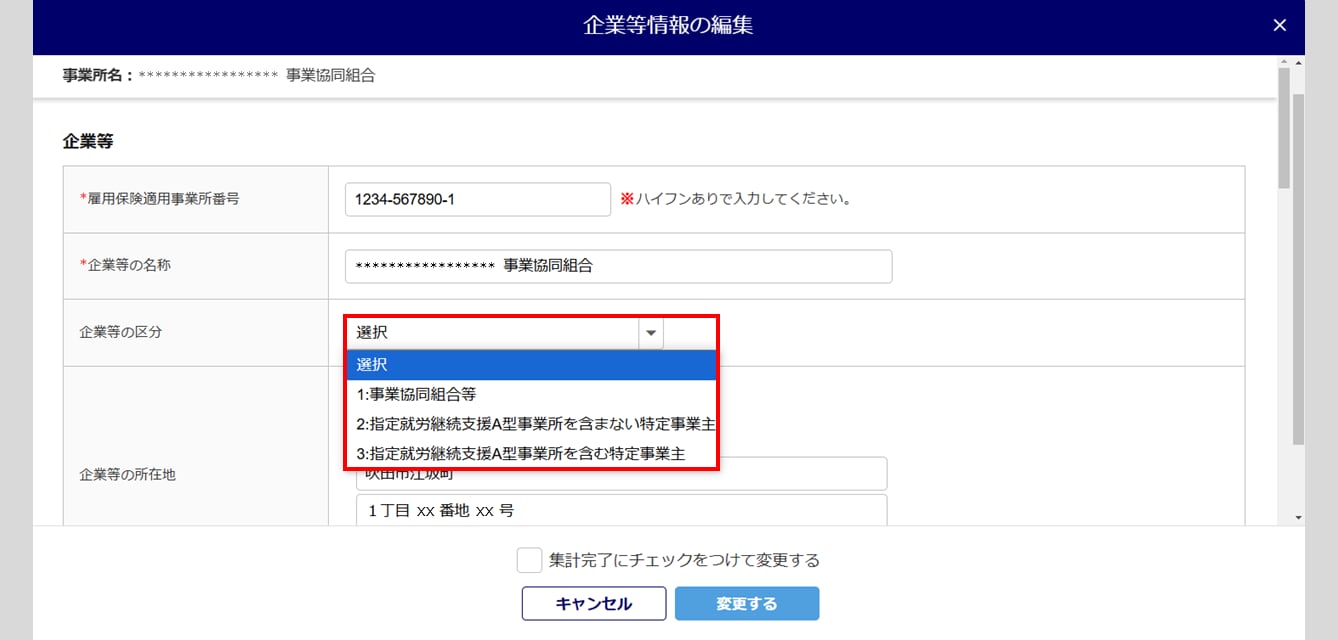Click the scrollbar up arrow
The image size is (1338, 640).
point(1298,63)
